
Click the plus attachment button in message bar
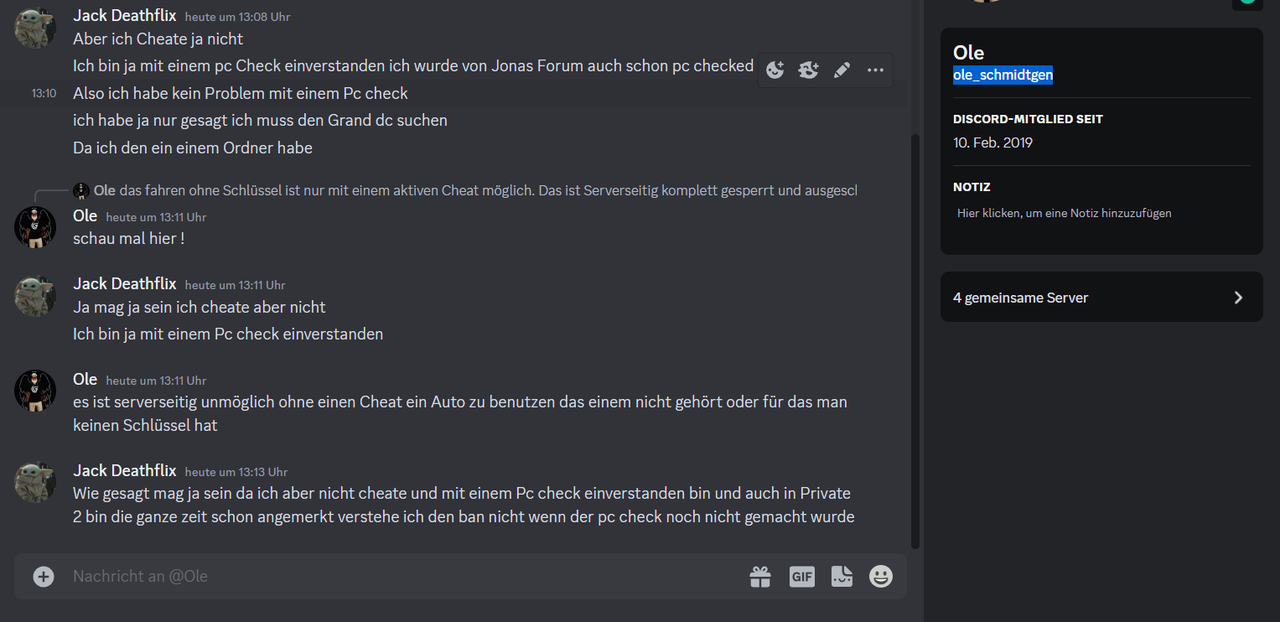43,576
